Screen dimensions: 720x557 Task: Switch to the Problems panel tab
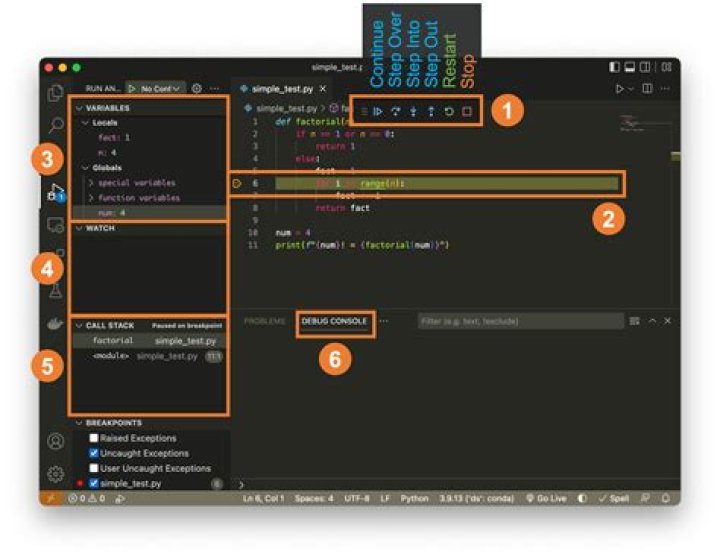[265, 322]
